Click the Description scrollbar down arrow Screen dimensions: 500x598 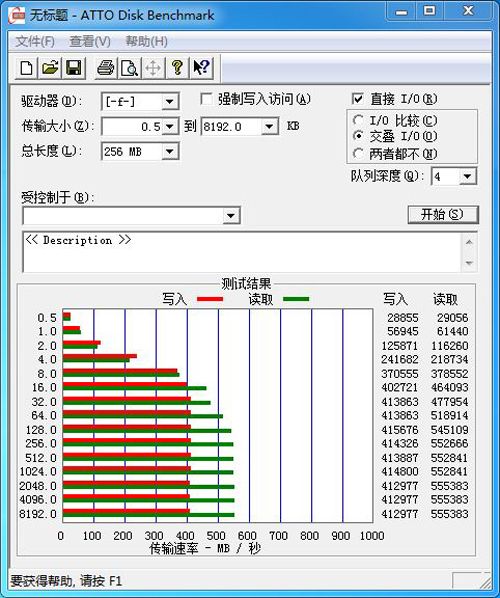(x=469, y=263)
